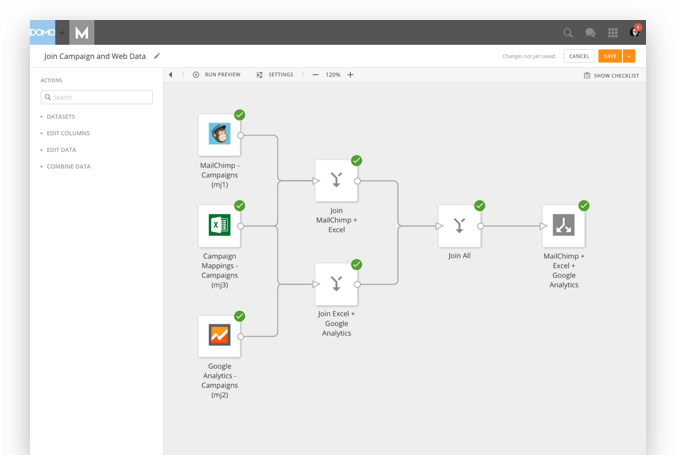Zoom out with the minus icon

tap(315, 75)
